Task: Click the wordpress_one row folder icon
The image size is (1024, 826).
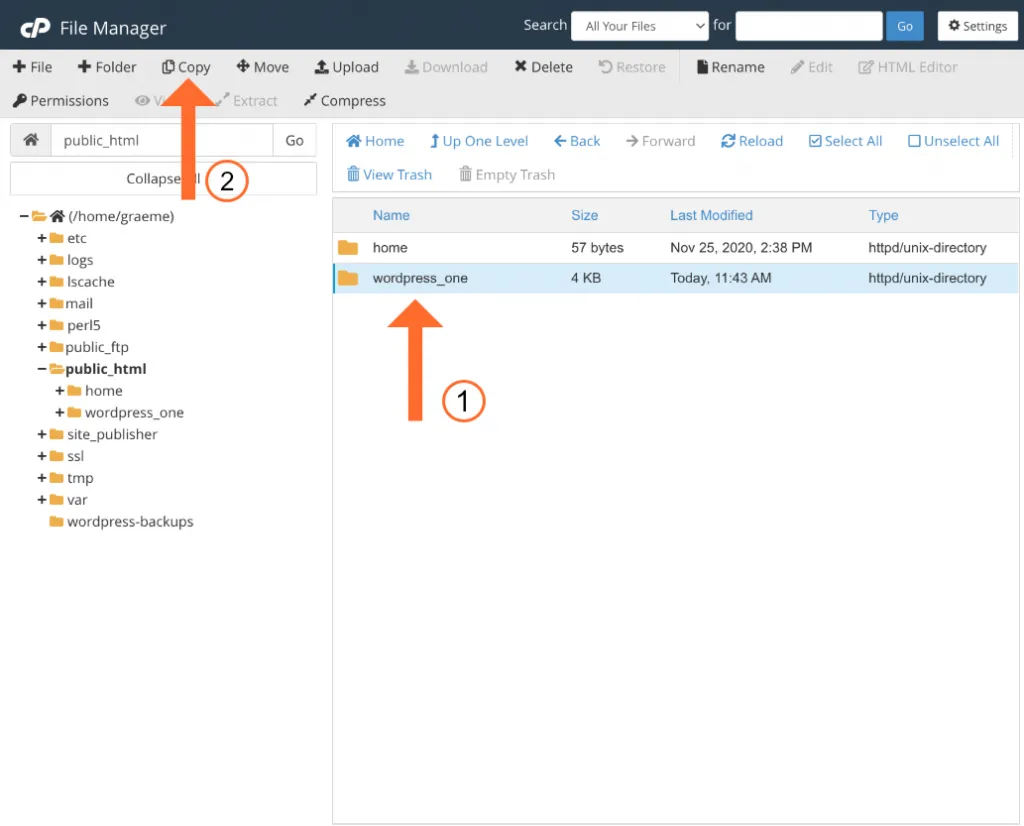Action: point(348,278)
